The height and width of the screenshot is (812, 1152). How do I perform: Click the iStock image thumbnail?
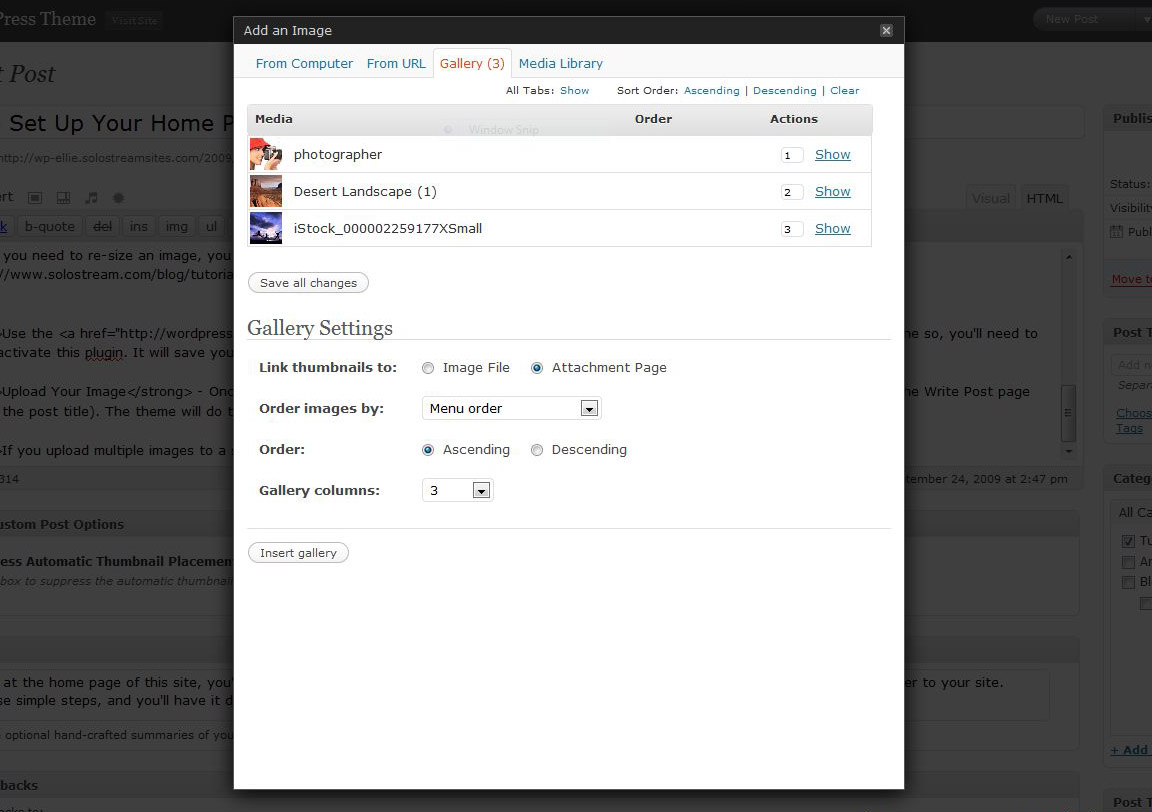pos(265,228)
